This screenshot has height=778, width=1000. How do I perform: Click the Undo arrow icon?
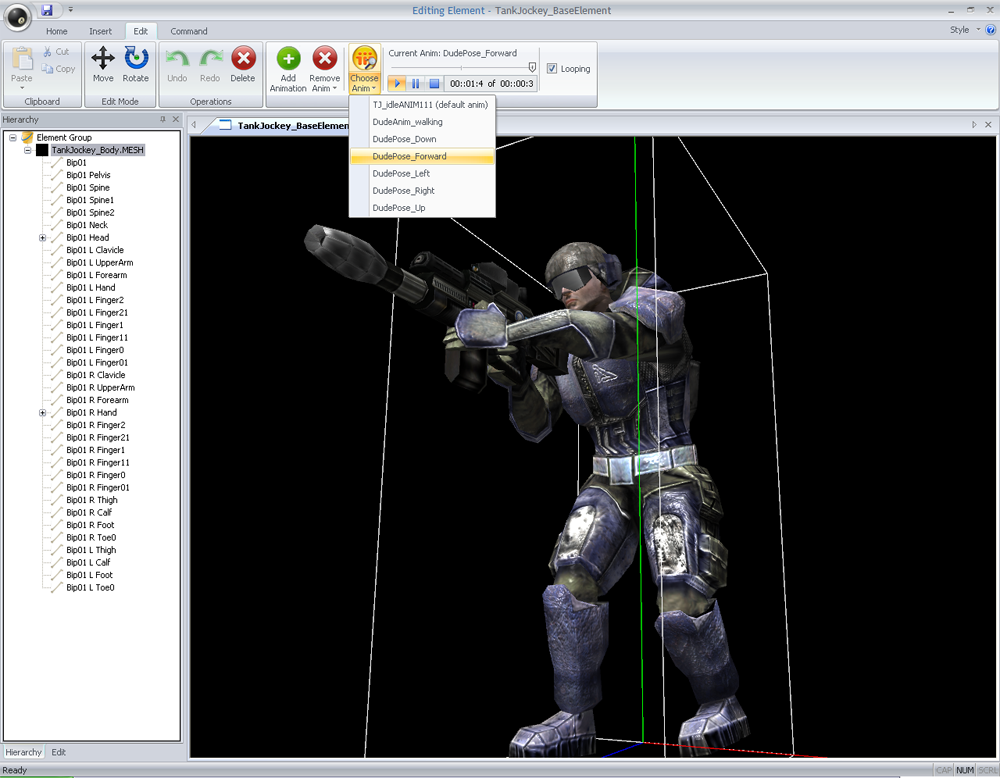tap(177, 59)
